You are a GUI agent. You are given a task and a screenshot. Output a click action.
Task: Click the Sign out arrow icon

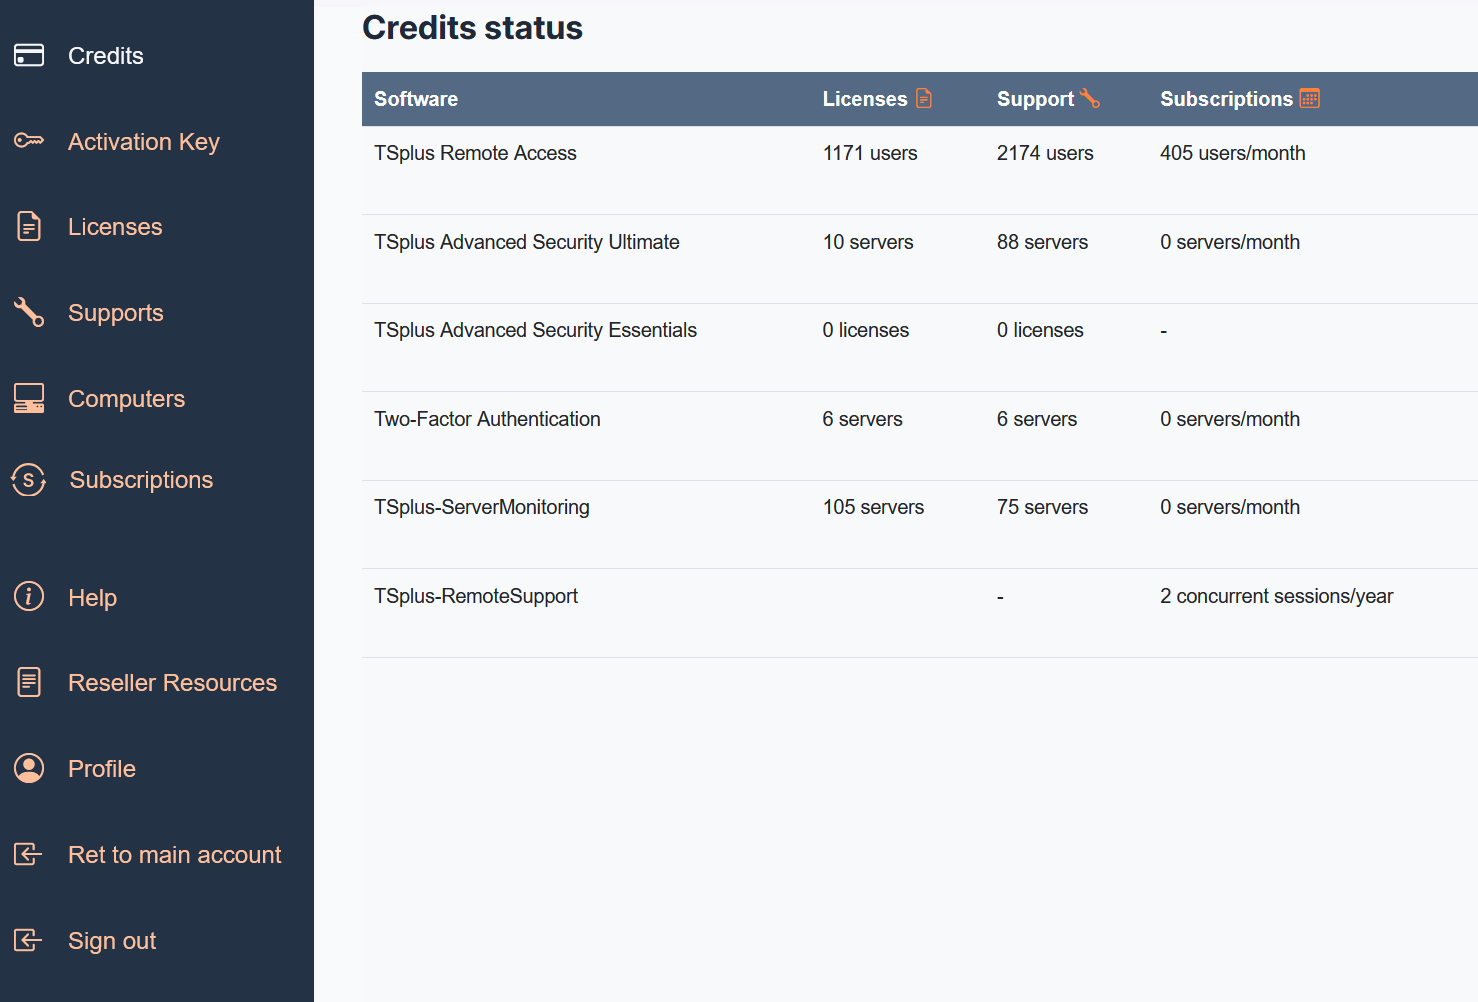pyautogui.click(x=28, y=940)
